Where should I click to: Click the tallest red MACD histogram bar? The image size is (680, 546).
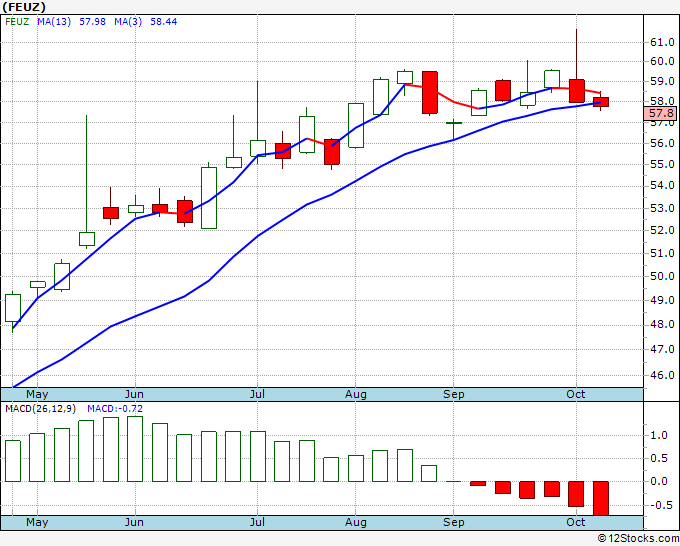tap(601, 498)
